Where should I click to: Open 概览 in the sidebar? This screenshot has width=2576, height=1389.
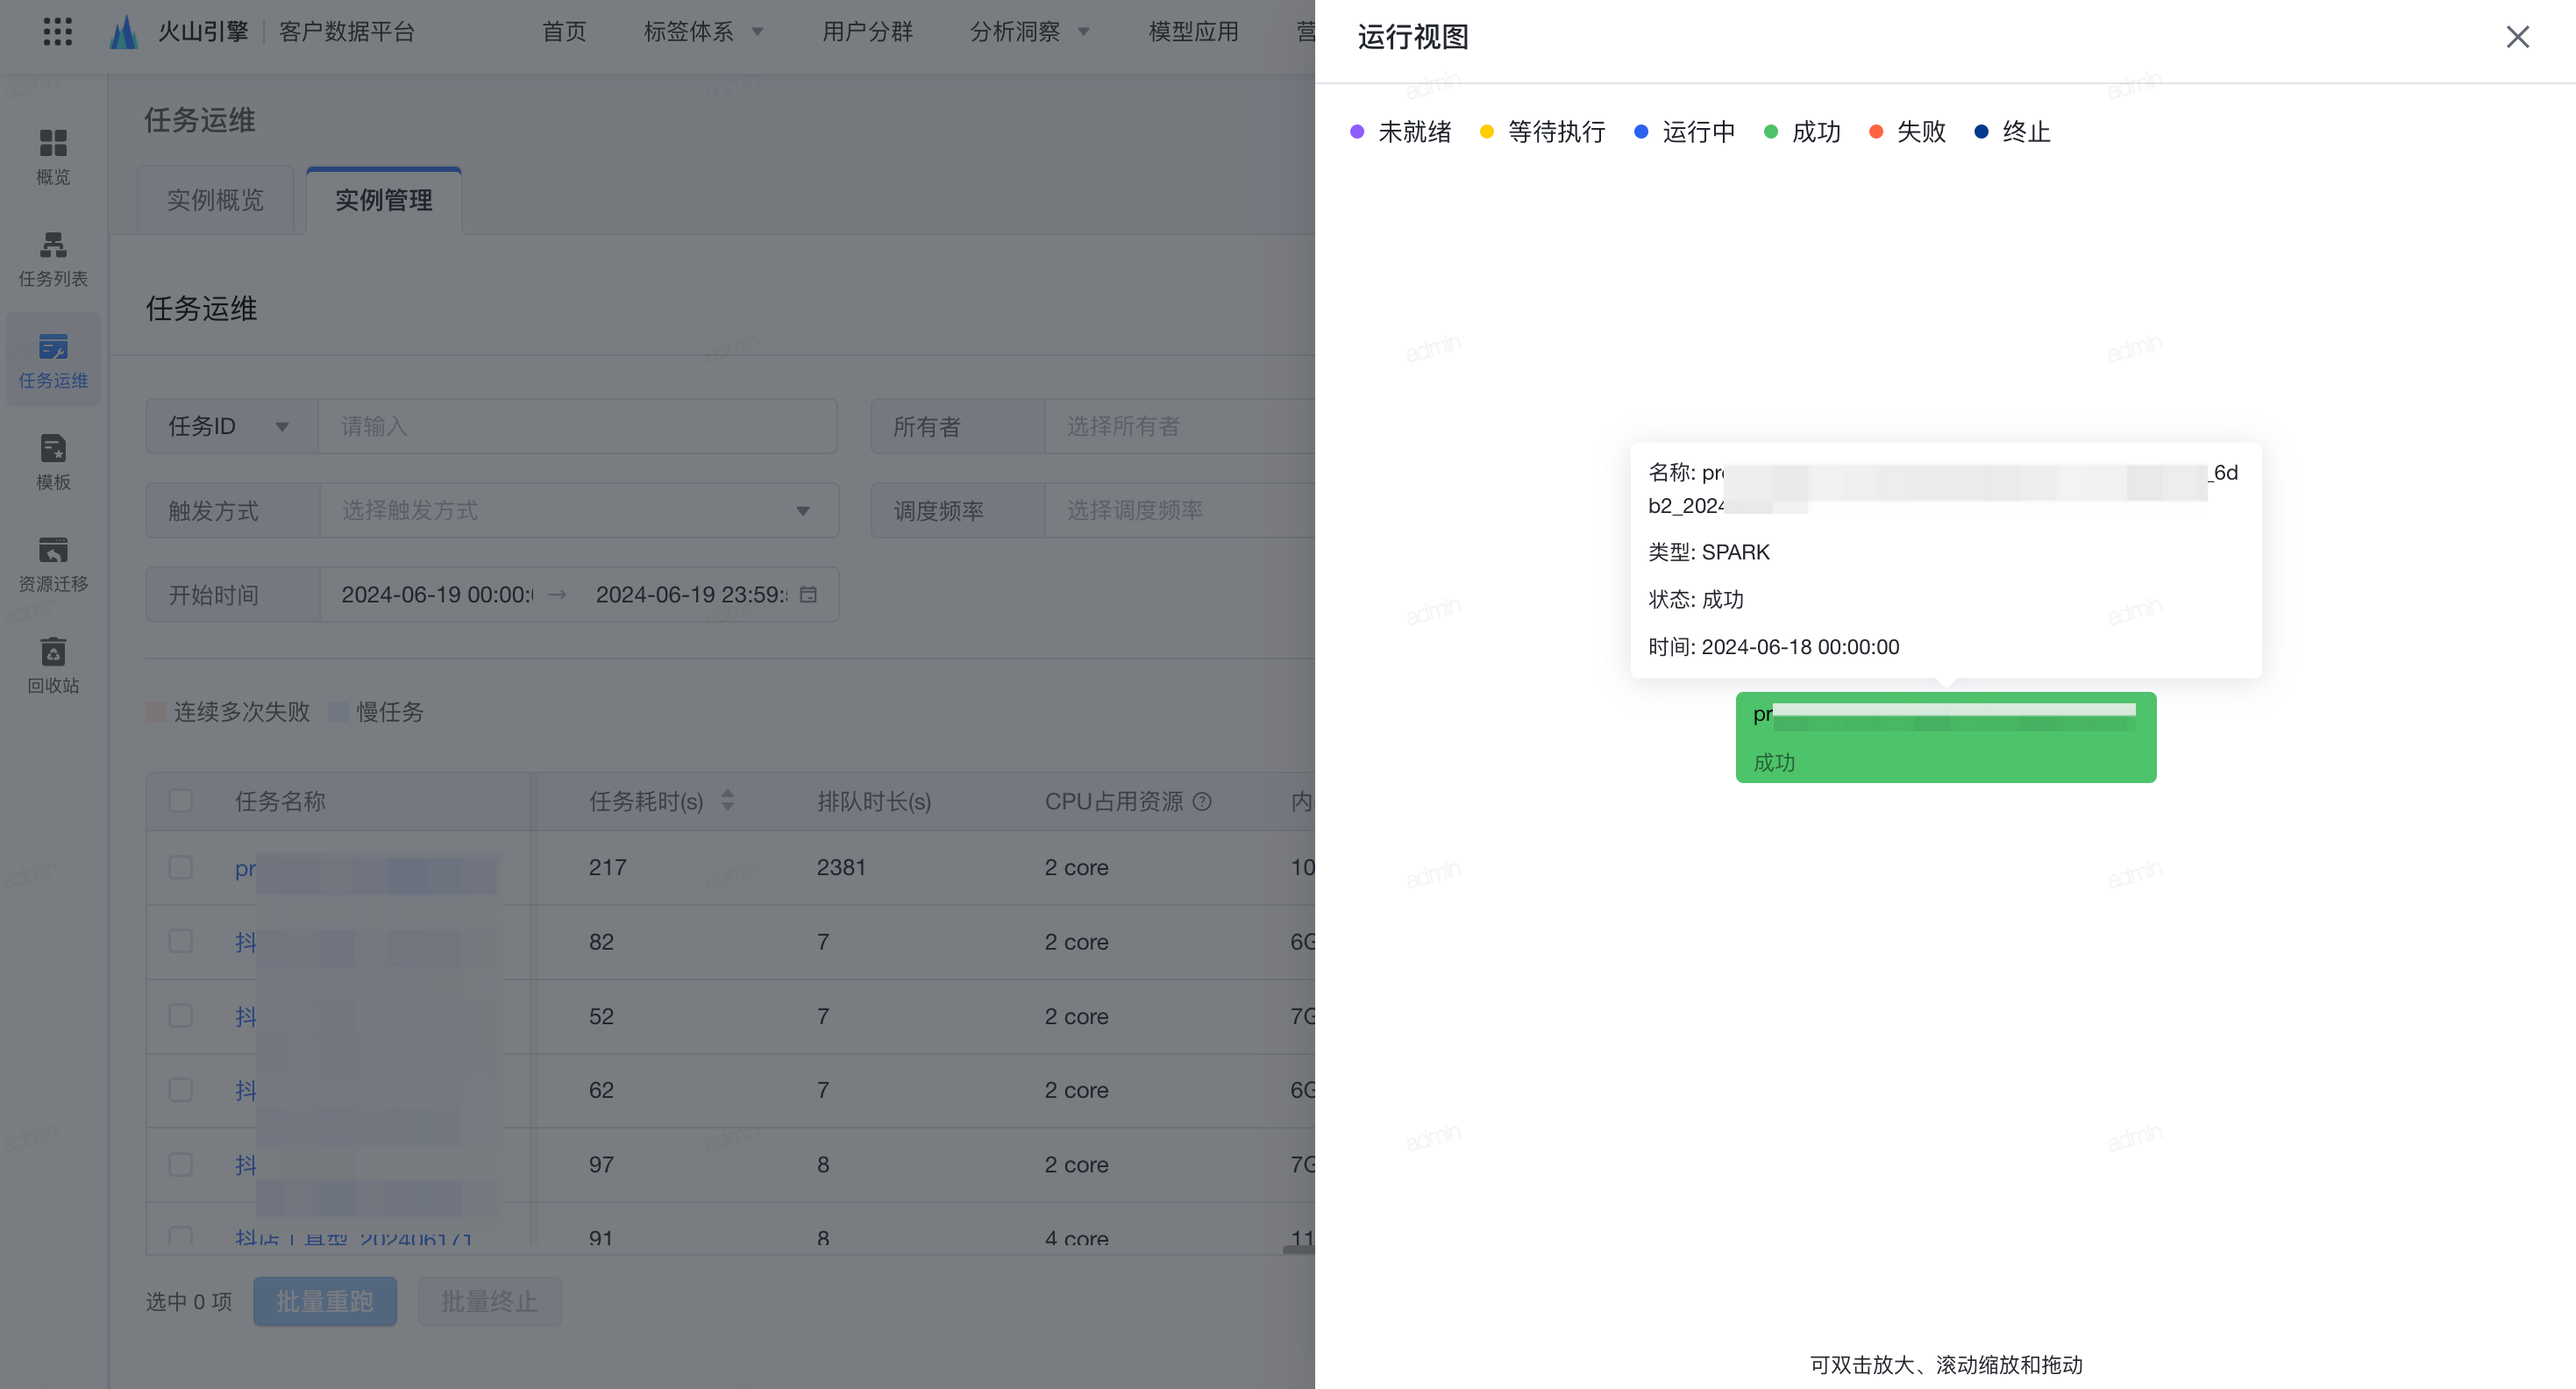pos(53,157)
